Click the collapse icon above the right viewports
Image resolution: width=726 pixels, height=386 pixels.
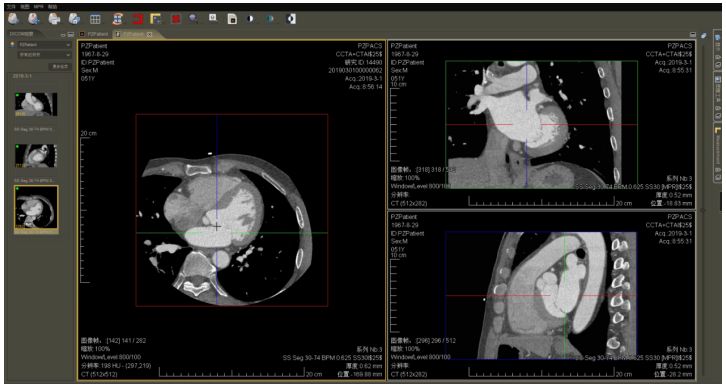click(x=693, y=35)
